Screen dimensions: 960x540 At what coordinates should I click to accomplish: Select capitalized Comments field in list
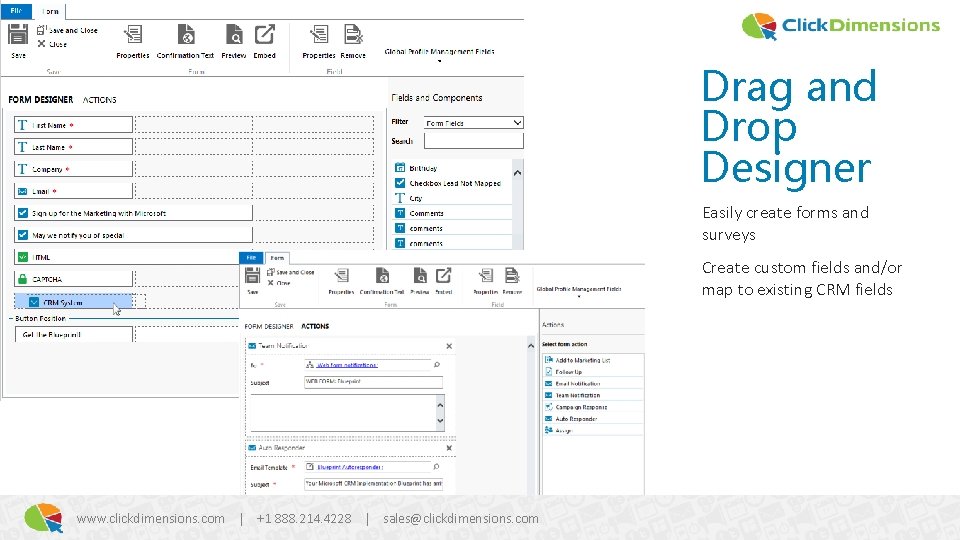tap(453, 213)
